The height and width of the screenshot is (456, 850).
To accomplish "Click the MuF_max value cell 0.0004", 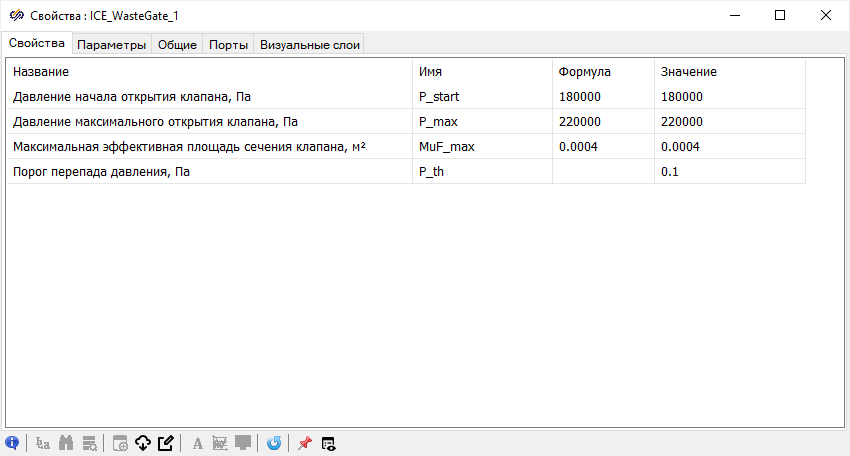I will [729, 147].
